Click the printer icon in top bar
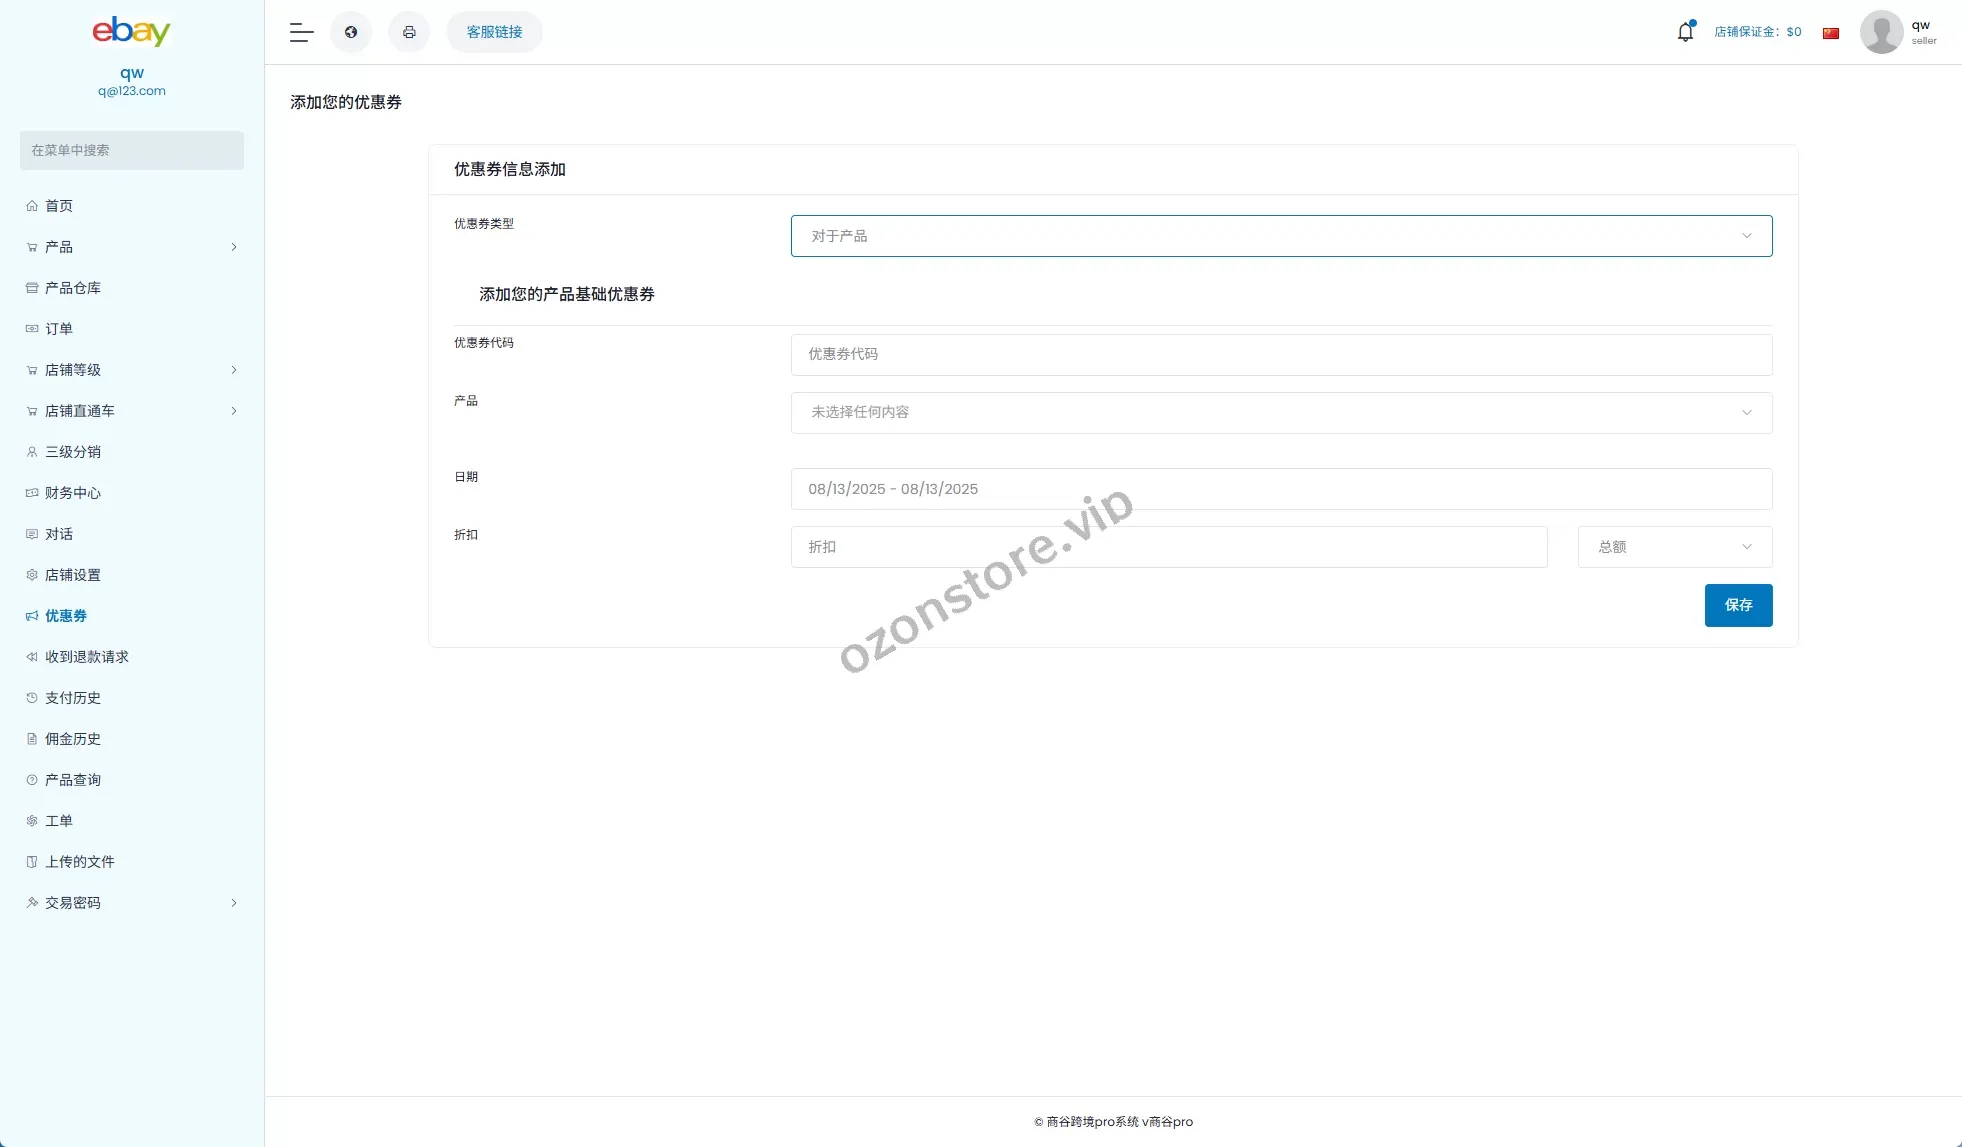The width and height of the screenshot is (1962, 1147). click(409, 32)
